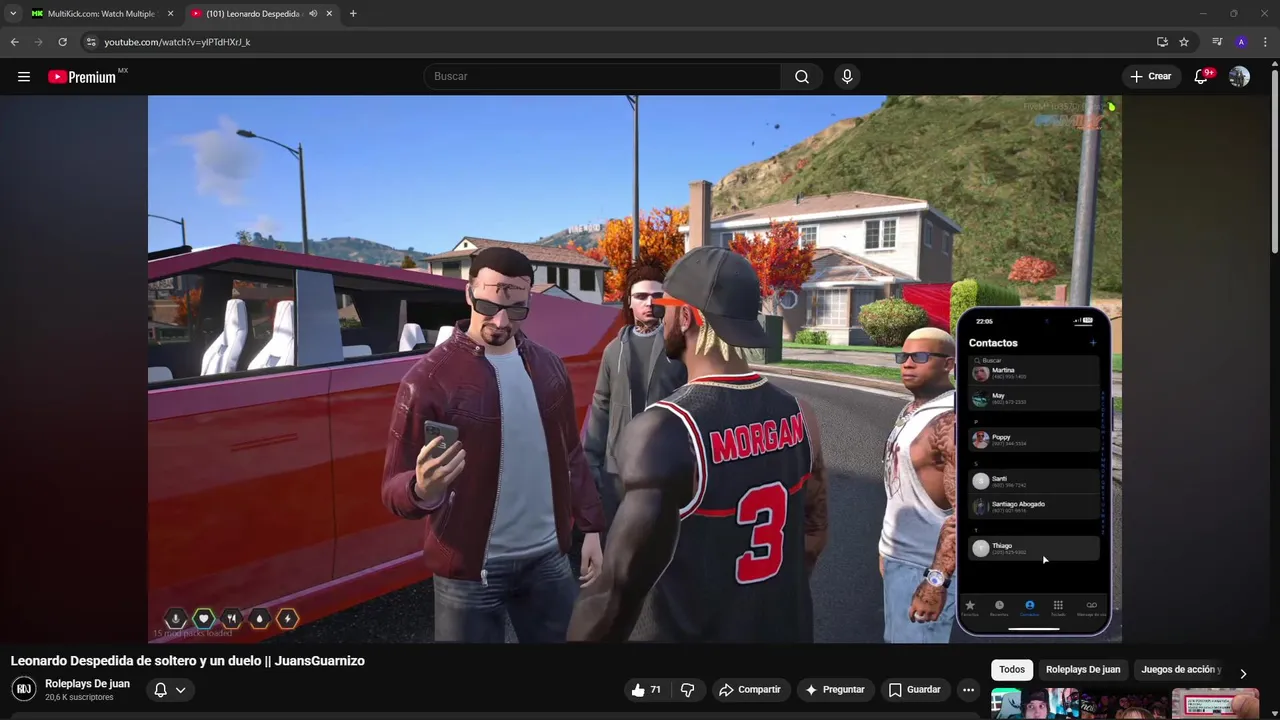Click the Recientes clock icon in phone
1280x720 pixels.
coord(998,607)
